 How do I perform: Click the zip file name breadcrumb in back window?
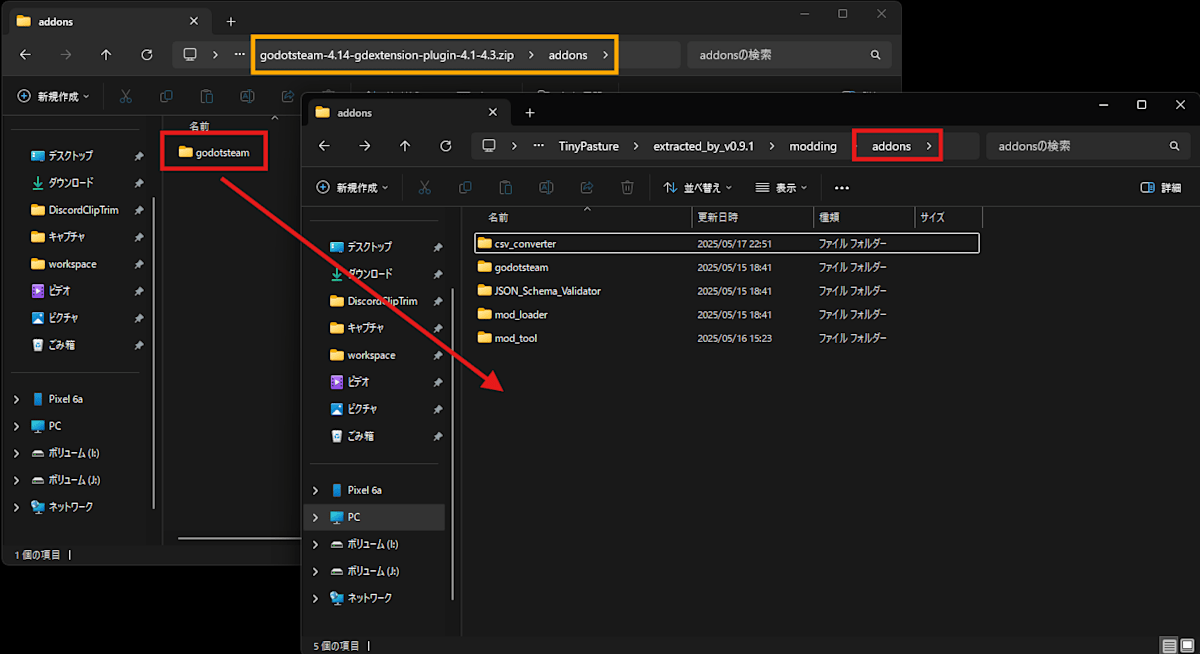[x=387, y=55]
